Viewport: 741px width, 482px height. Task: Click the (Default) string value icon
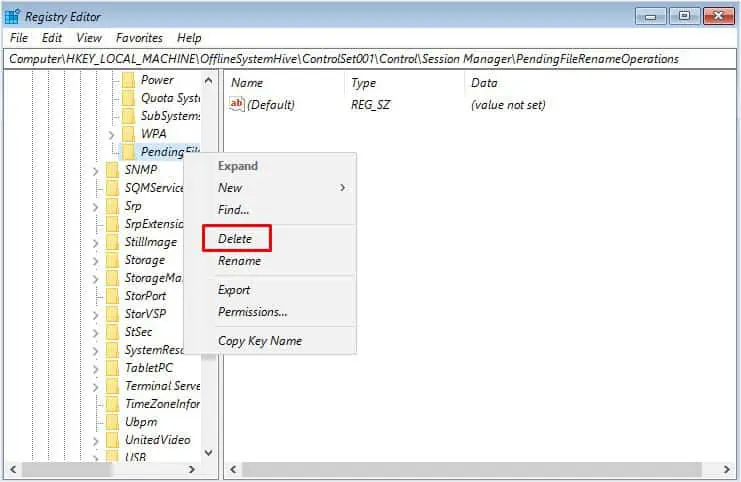click(x=236, y=104)
